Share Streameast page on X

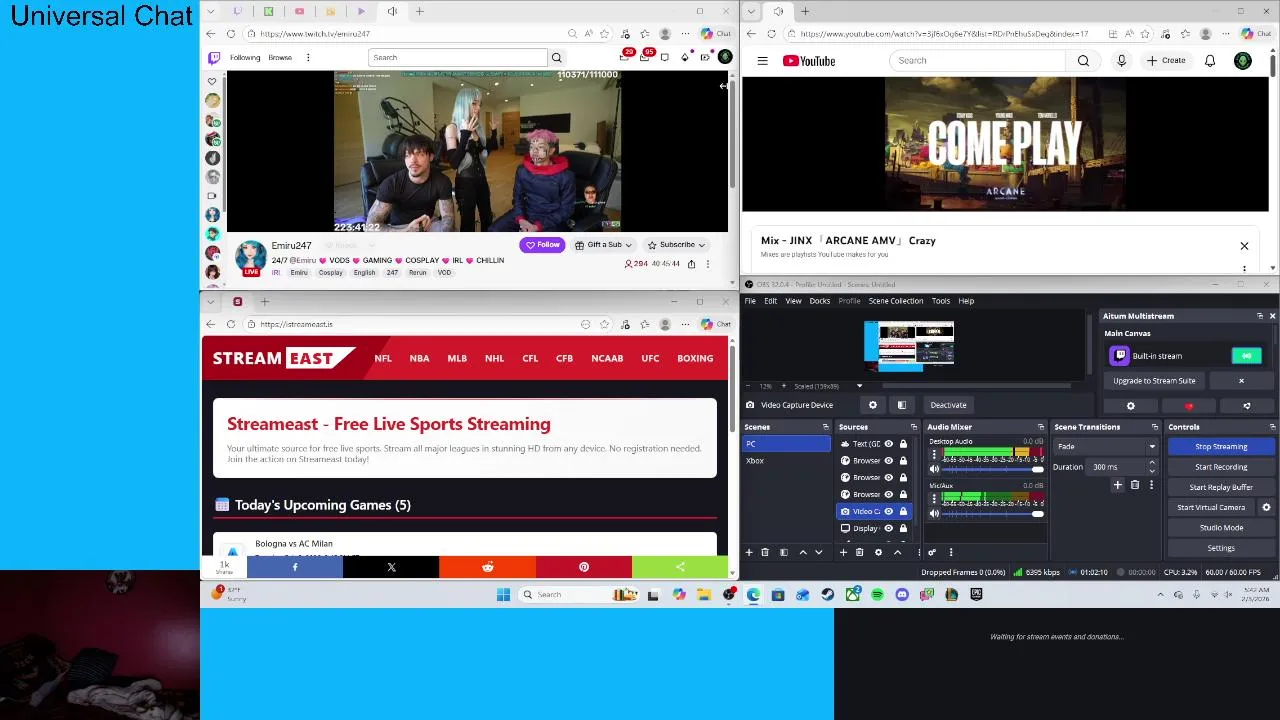click(x=391, y=567)
